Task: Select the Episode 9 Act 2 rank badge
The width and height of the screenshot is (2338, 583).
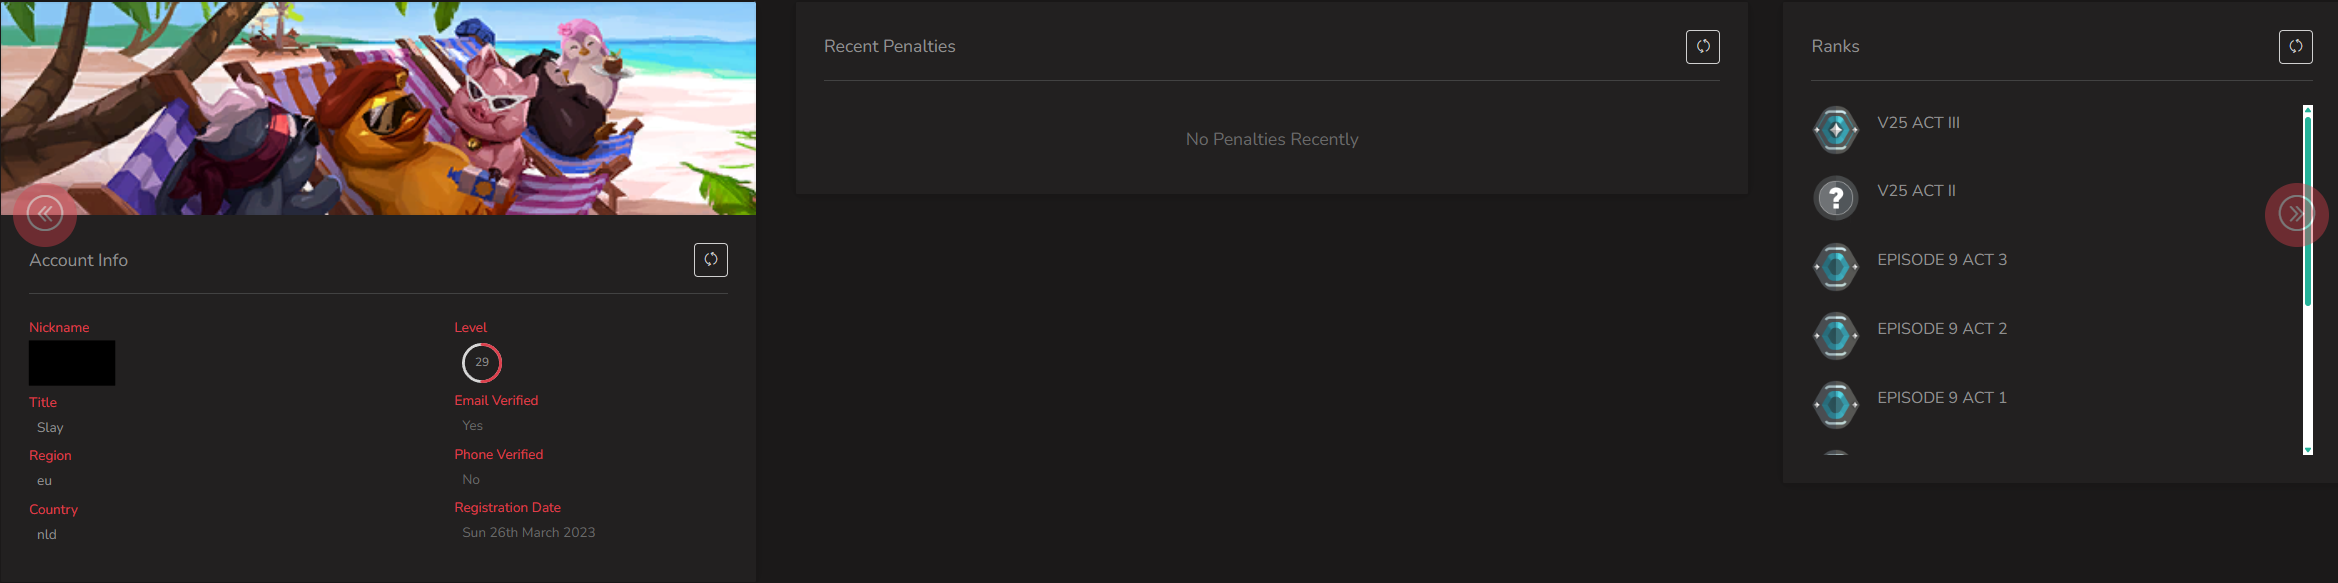Action: (x=1836, y=336)
